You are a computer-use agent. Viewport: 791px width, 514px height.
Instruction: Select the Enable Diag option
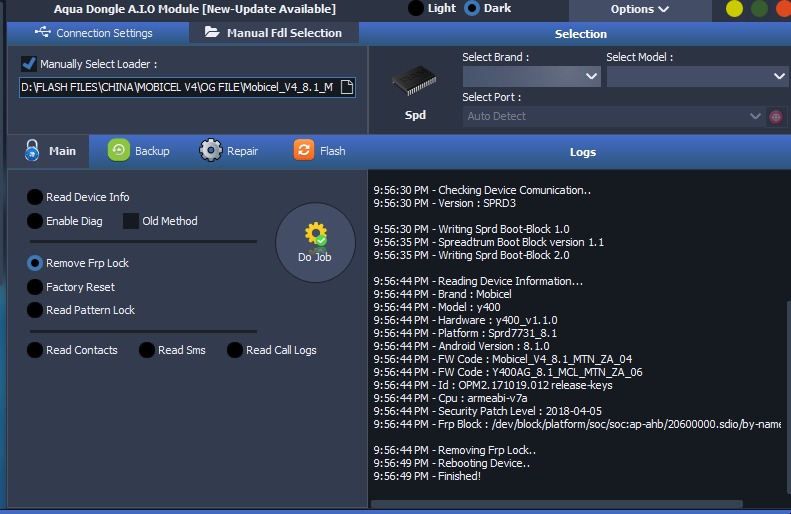coord(34,221)
